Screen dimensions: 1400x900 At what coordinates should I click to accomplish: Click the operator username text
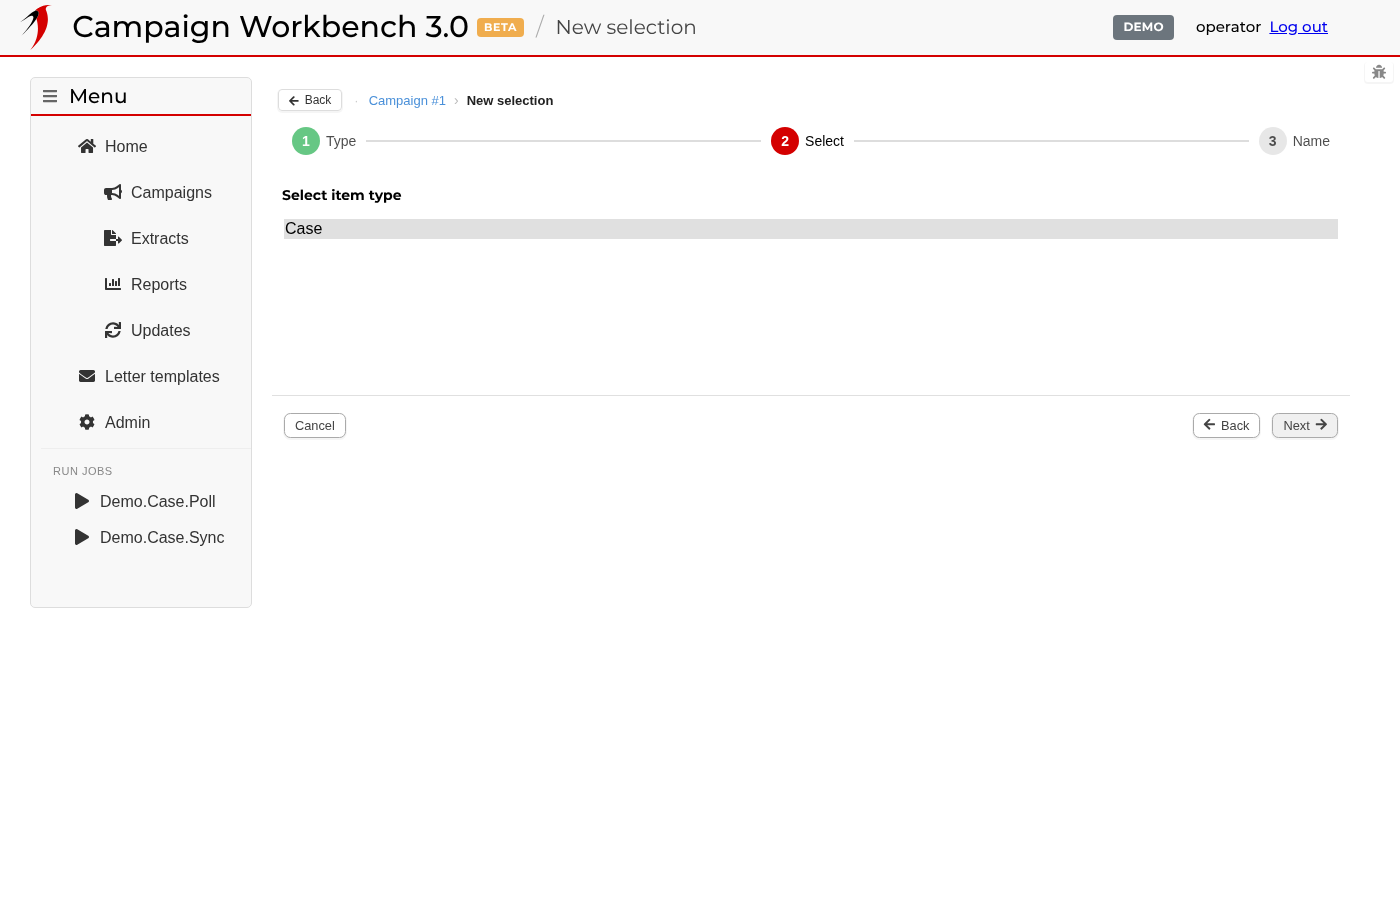(1228, 27)
